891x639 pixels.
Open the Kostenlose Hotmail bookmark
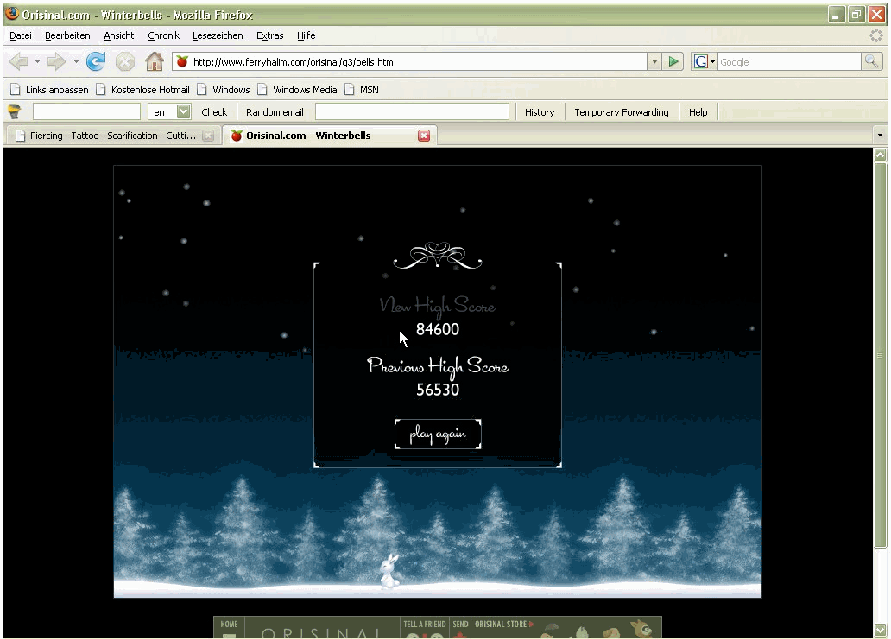pos(143,90)
